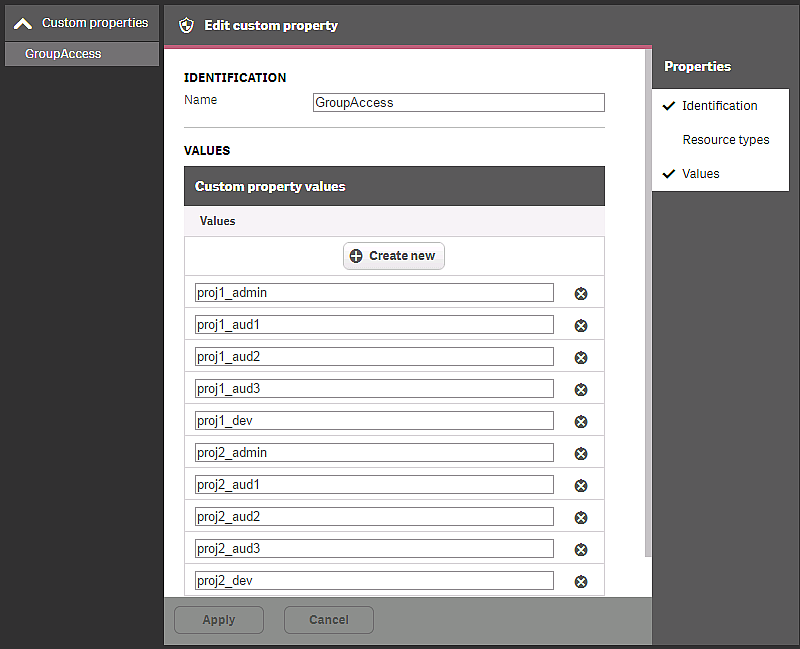
Task: Remove the proj2_aud3 value
Action: (x=581, y=548)
